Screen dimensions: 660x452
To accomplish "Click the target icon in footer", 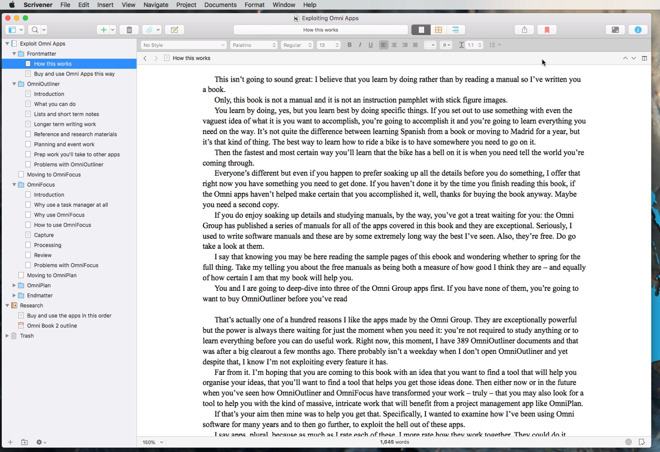I will point(628,442).
